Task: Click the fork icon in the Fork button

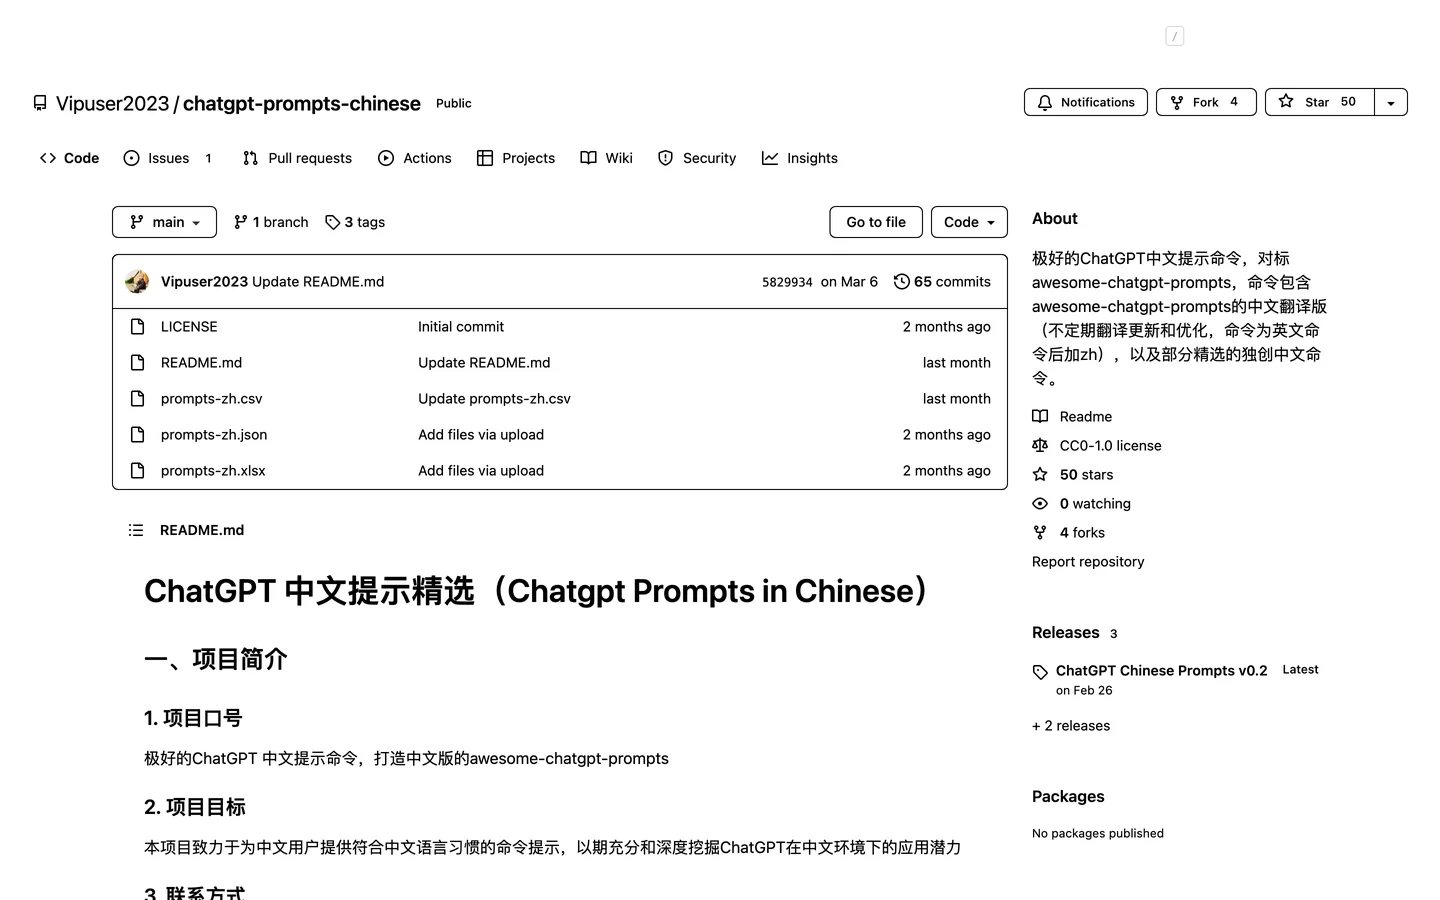Action: (x=1177, y=102)
